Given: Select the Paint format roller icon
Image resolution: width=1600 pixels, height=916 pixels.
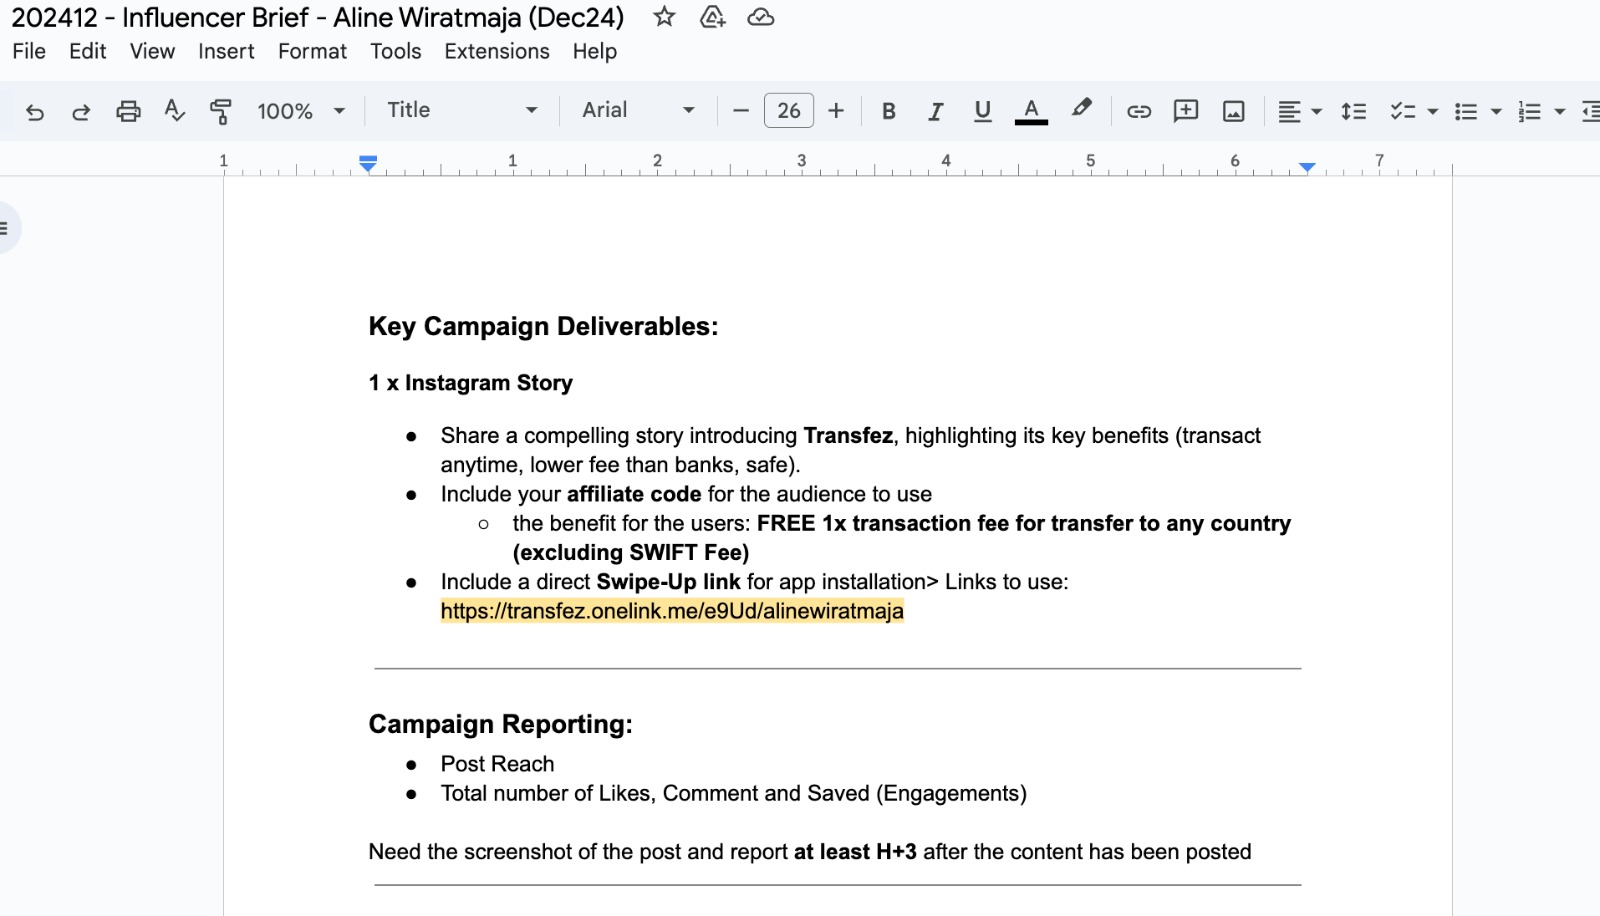Looking at the screenshot, I should 221,111.
